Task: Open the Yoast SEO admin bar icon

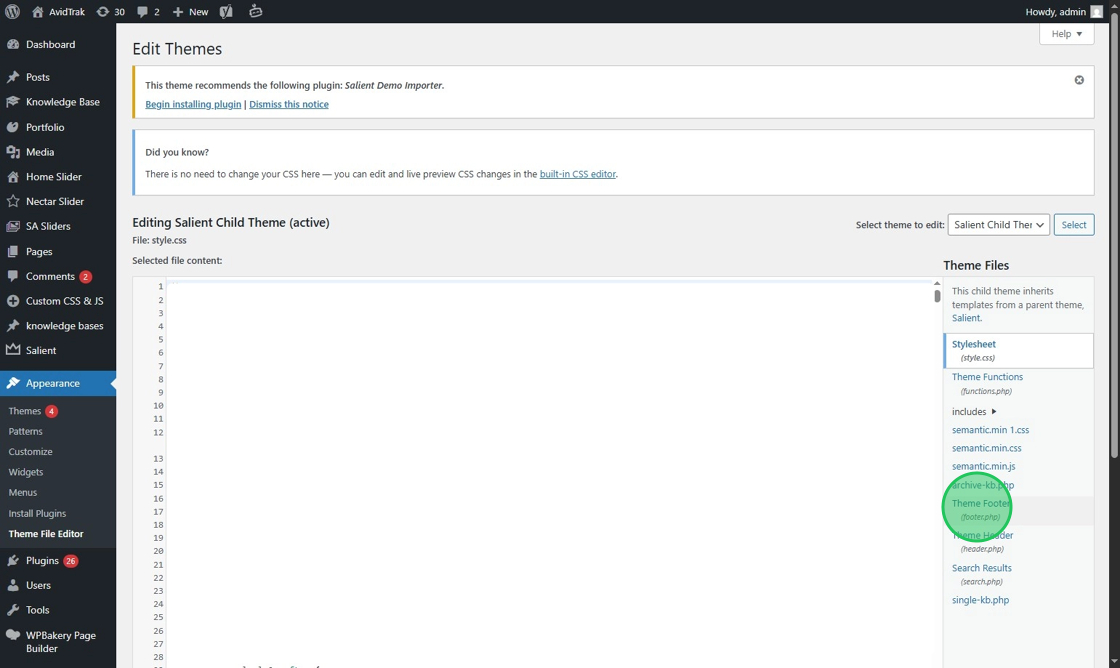Action: pos(226,11)
